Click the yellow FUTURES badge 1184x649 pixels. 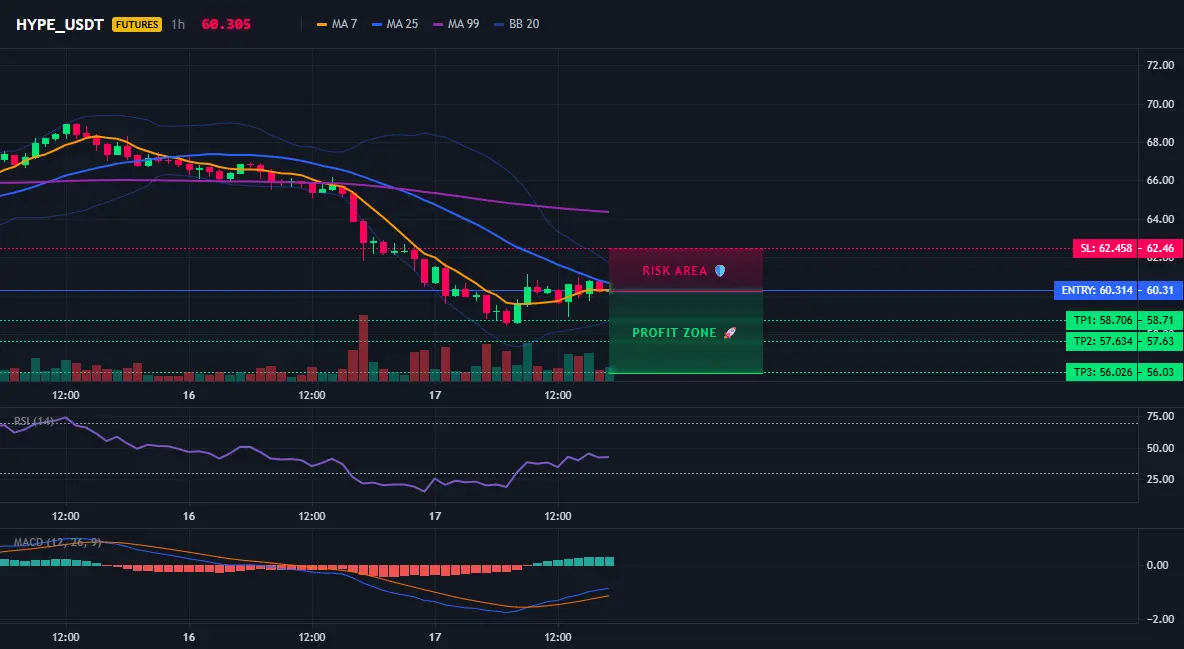[137, 24]
